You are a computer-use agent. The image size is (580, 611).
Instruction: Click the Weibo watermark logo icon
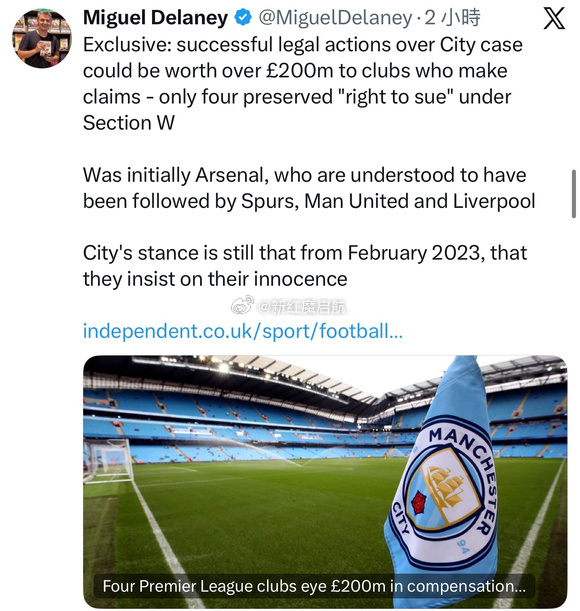tap(242, 305)
